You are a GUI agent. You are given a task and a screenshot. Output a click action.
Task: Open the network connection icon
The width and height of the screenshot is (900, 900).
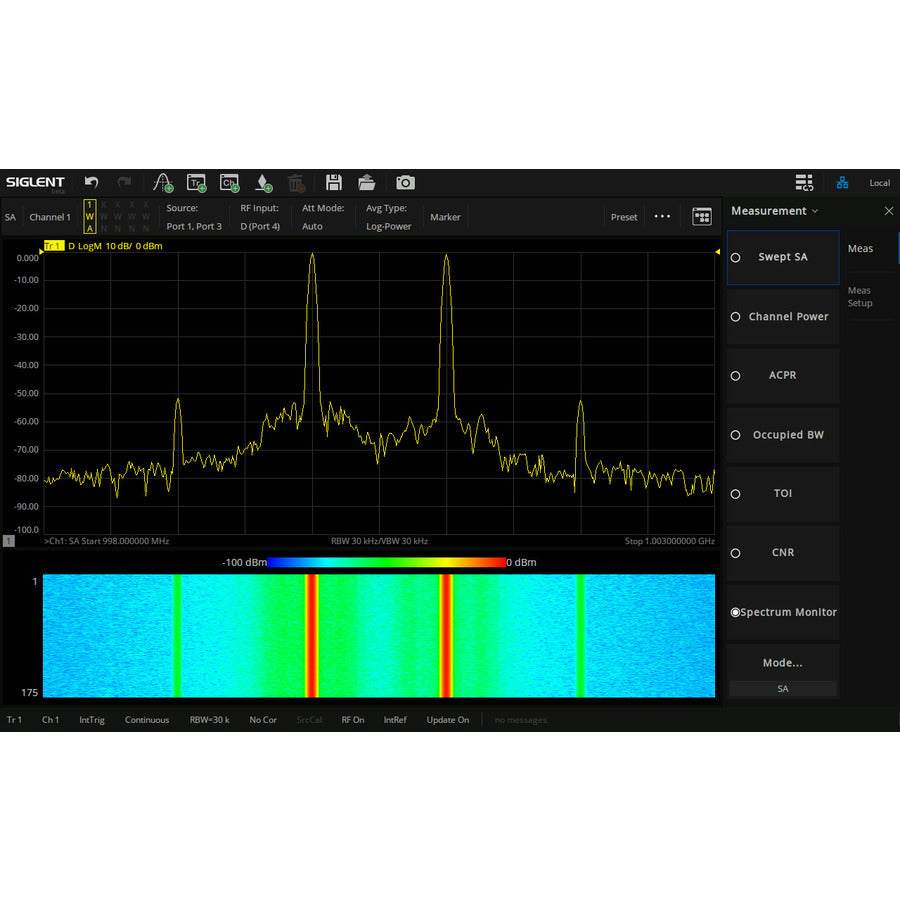click(842, 183)
